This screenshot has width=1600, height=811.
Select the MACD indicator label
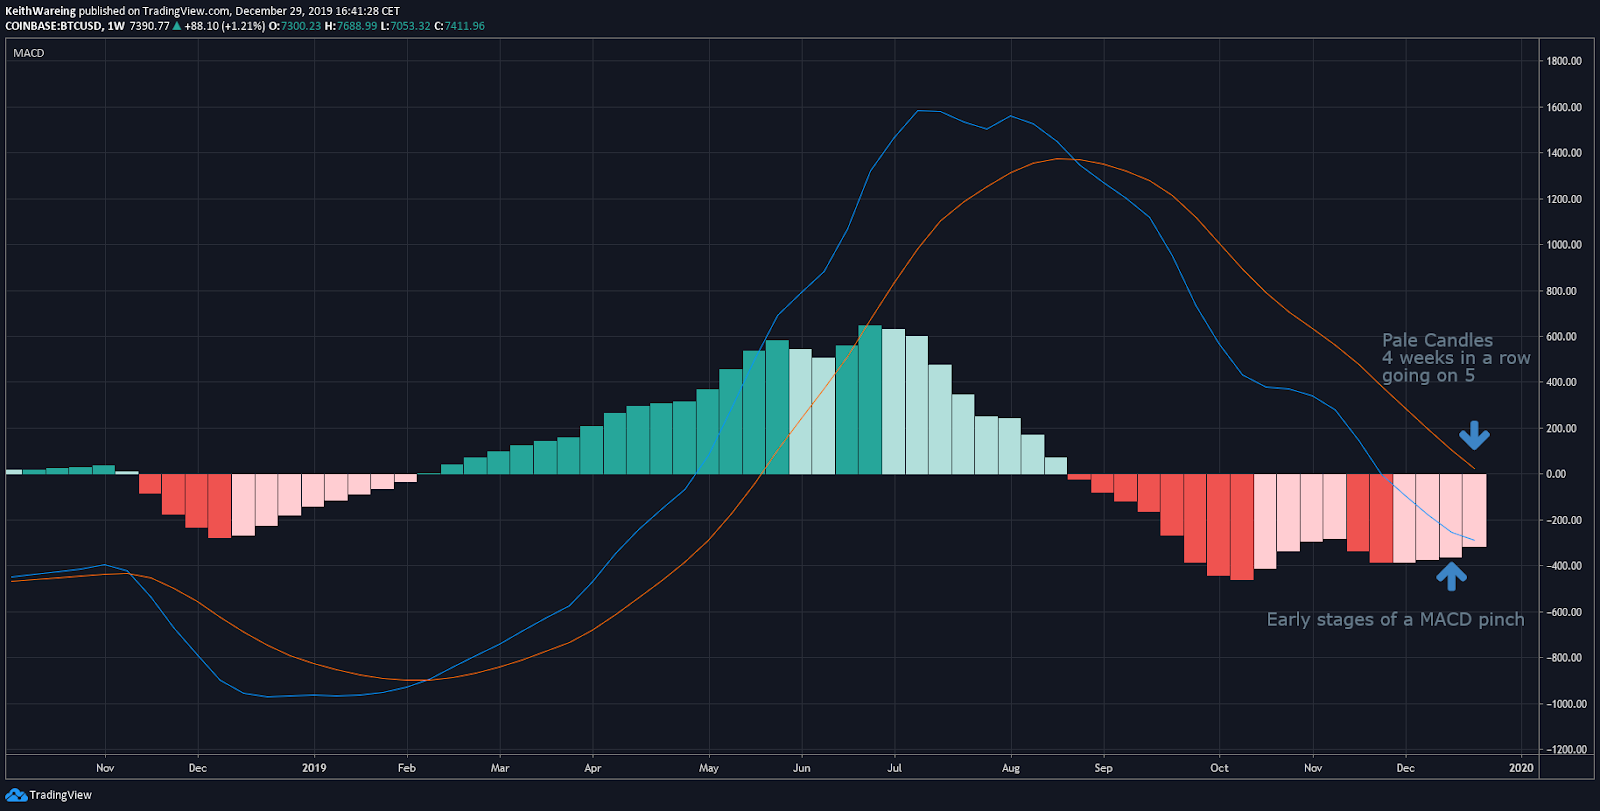coord(29,53)
